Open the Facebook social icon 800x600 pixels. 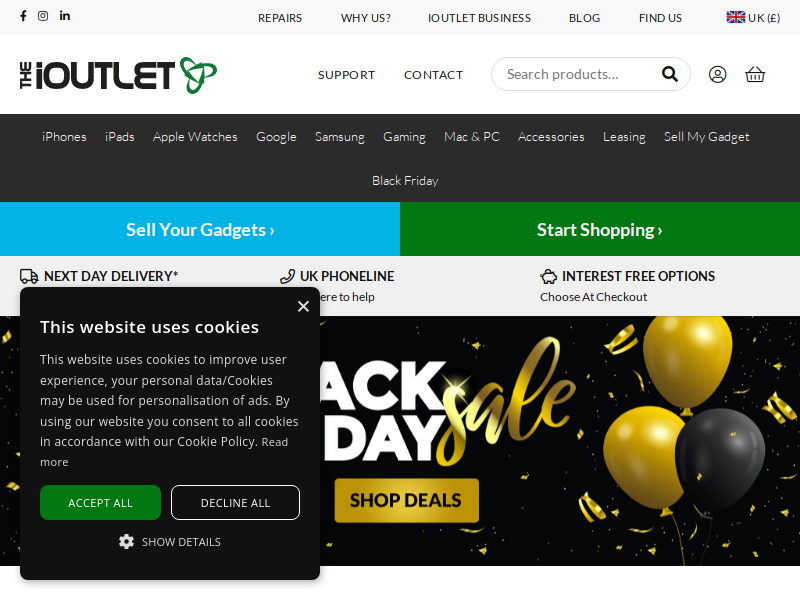point(23,16)
